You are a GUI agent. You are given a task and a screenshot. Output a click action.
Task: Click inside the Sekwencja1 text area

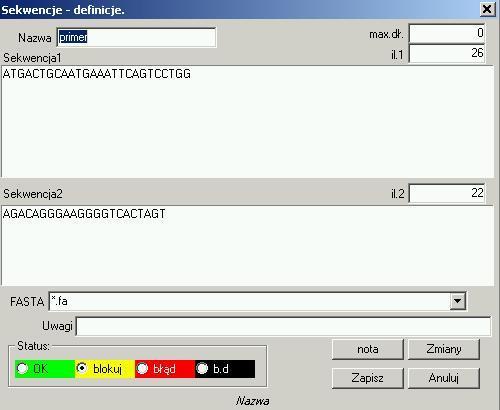(247, 122)
